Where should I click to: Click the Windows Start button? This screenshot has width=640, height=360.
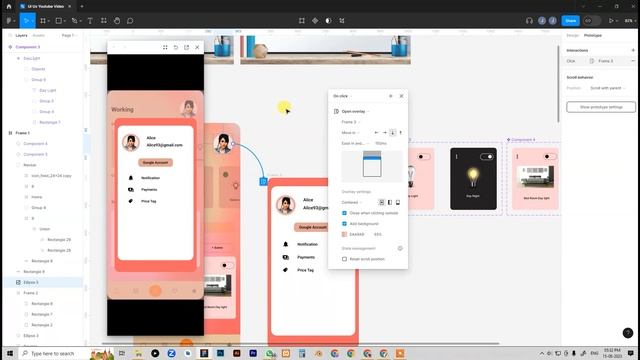pos(10,353)
